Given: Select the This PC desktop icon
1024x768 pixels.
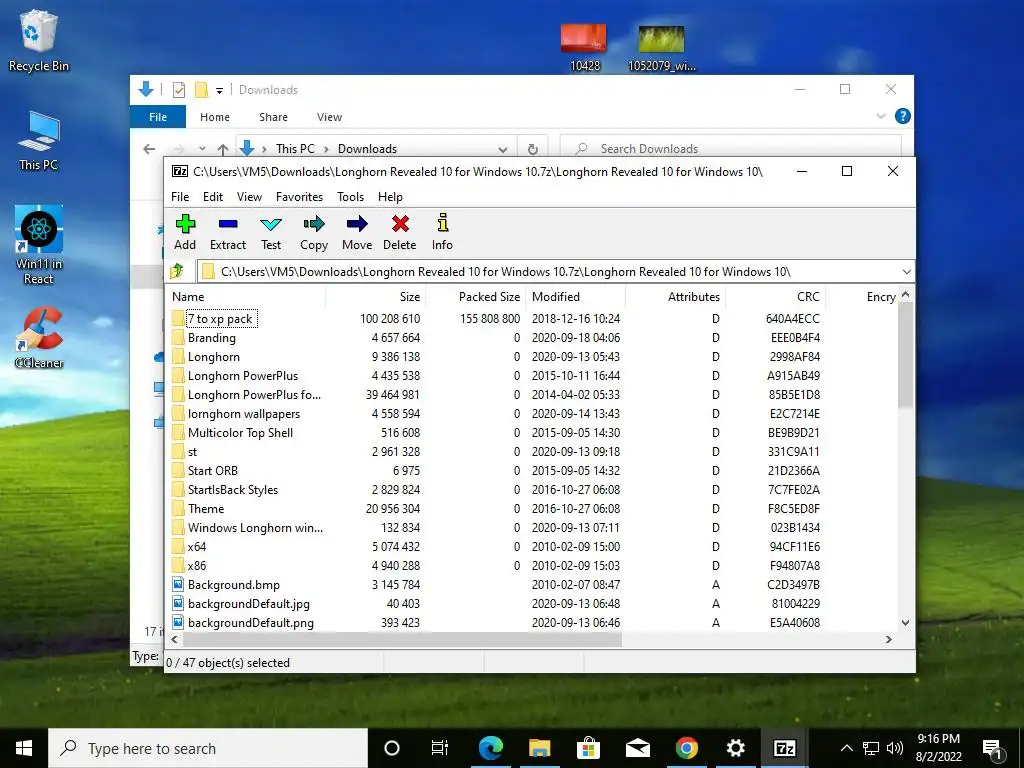Looking at the screenshot, I should (x=39, y=142).
